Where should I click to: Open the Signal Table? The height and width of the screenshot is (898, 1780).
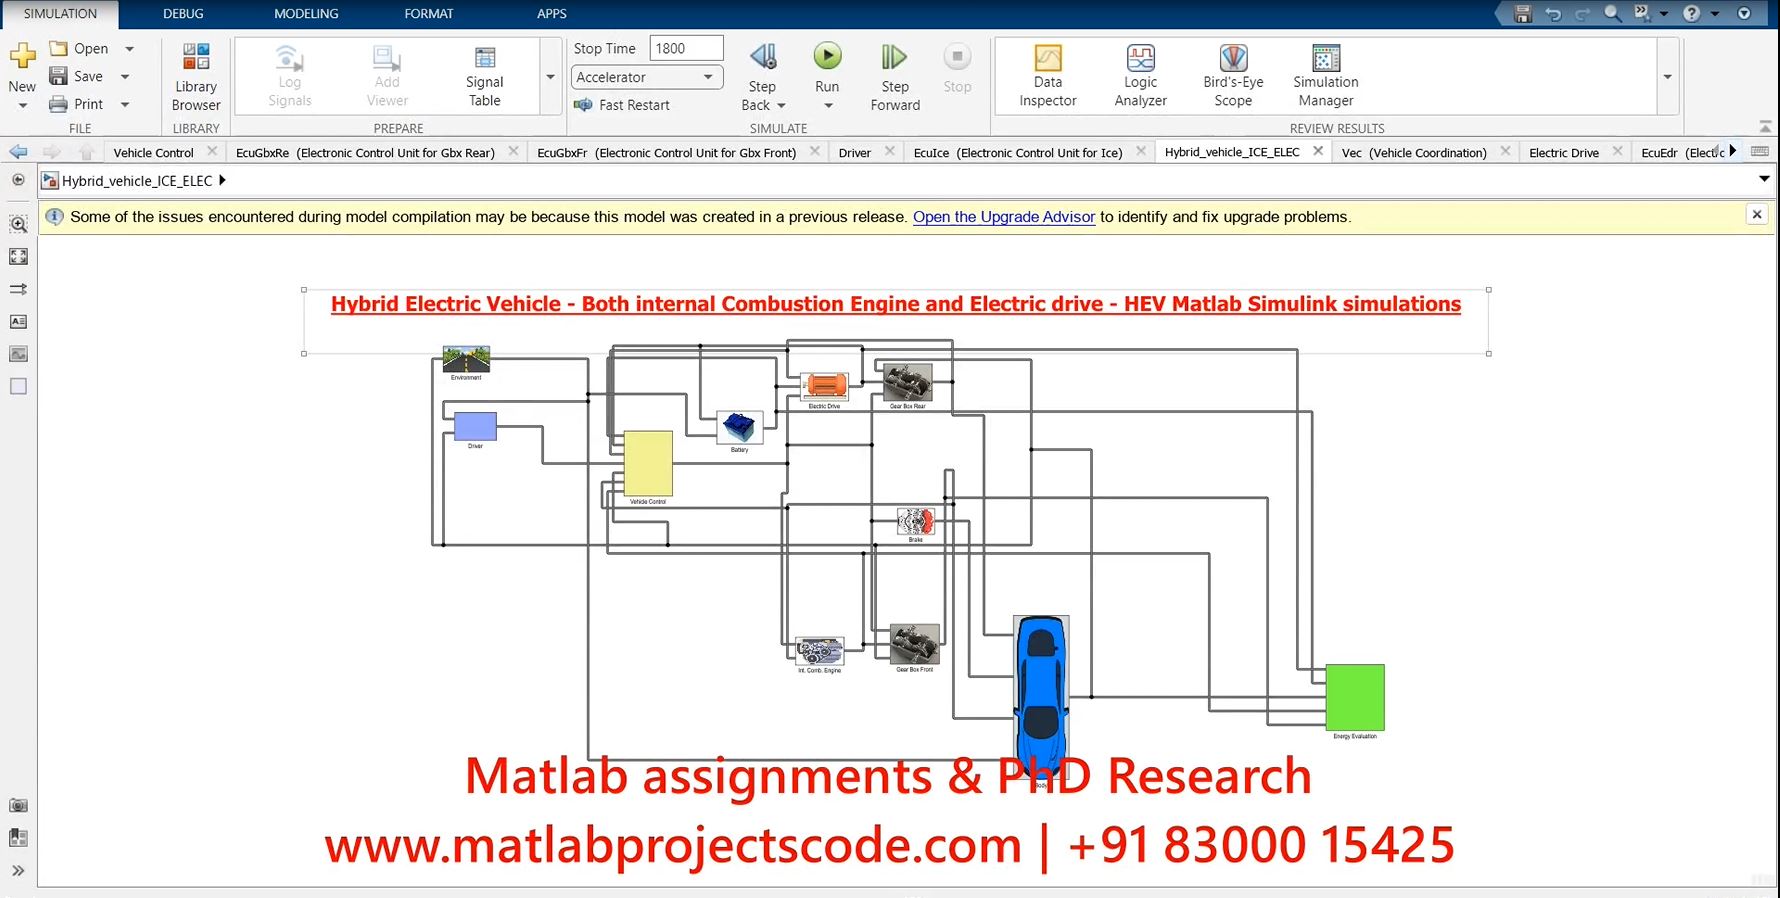pyautogui.click(x=485, y=77)
